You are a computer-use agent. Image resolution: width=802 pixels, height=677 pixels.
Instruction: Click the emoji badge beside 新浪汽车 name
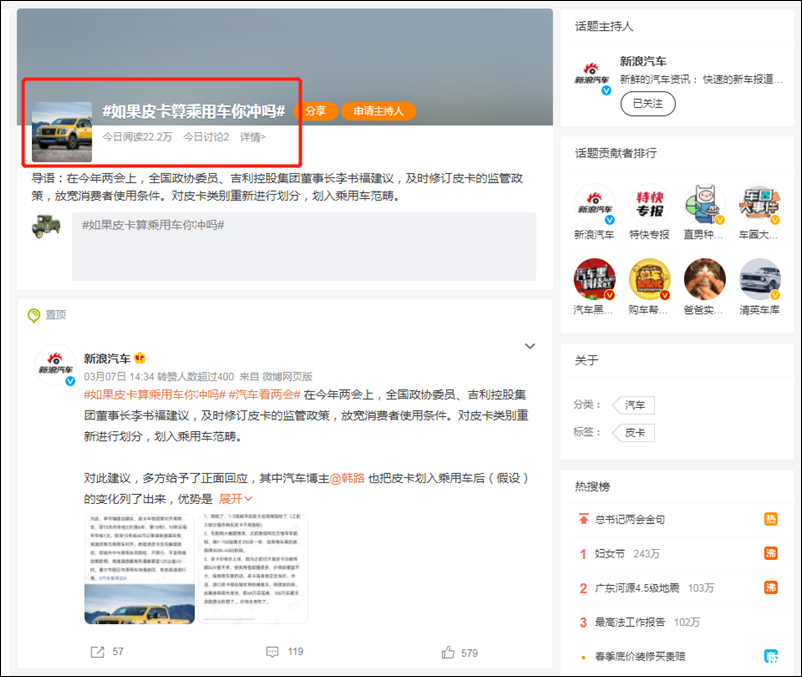(x=140, y=358)
